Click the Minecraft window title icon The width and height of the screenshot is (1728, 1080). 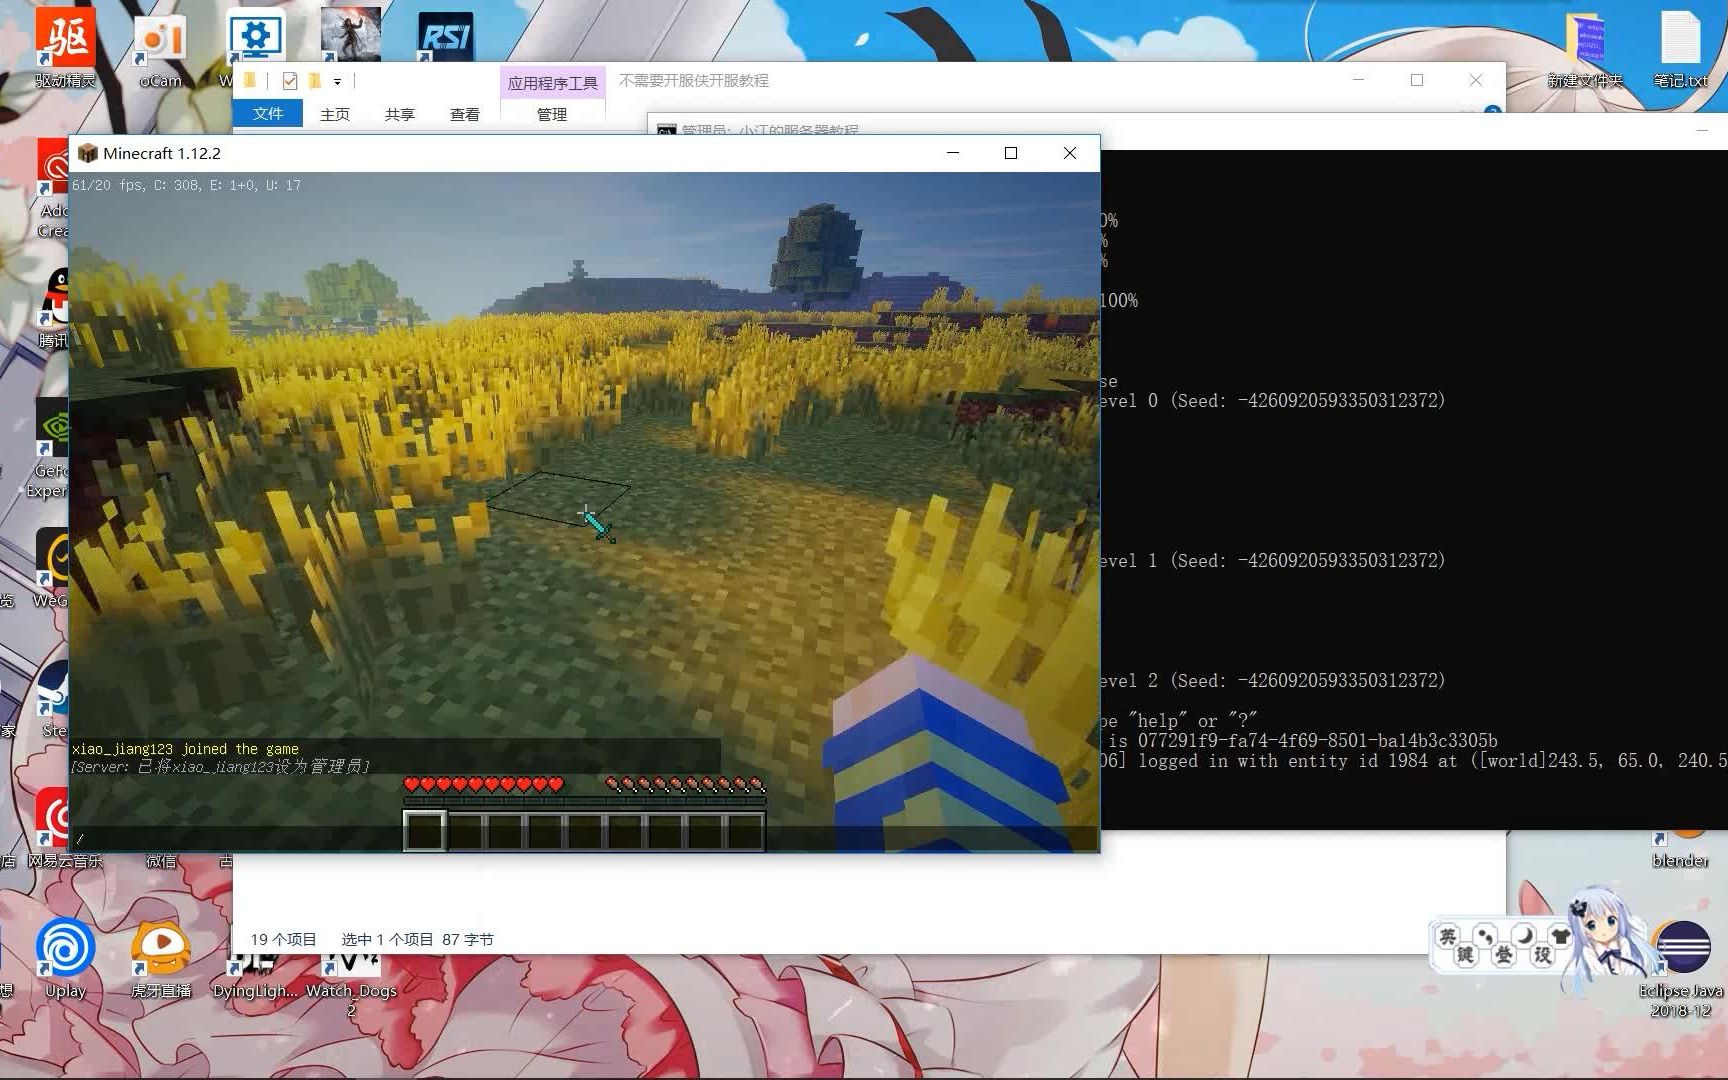[87, 153]
